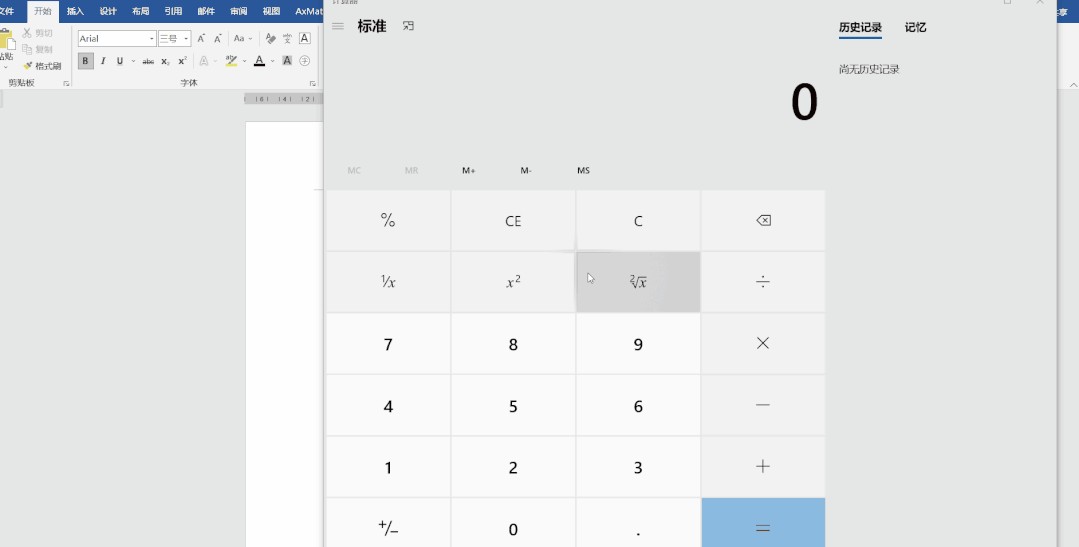
Task: Expand the text highlight color dropdown arrow
Action: tap(244, 61)
